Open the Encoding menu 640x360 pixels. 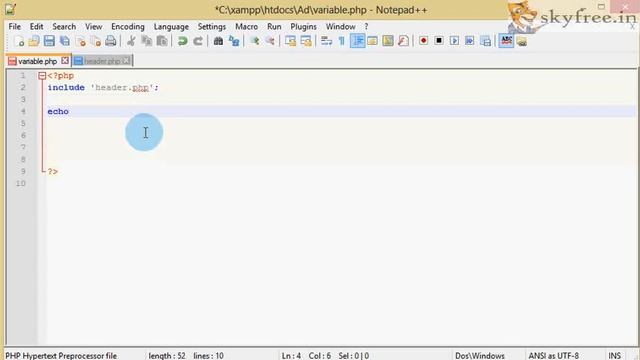128,27
